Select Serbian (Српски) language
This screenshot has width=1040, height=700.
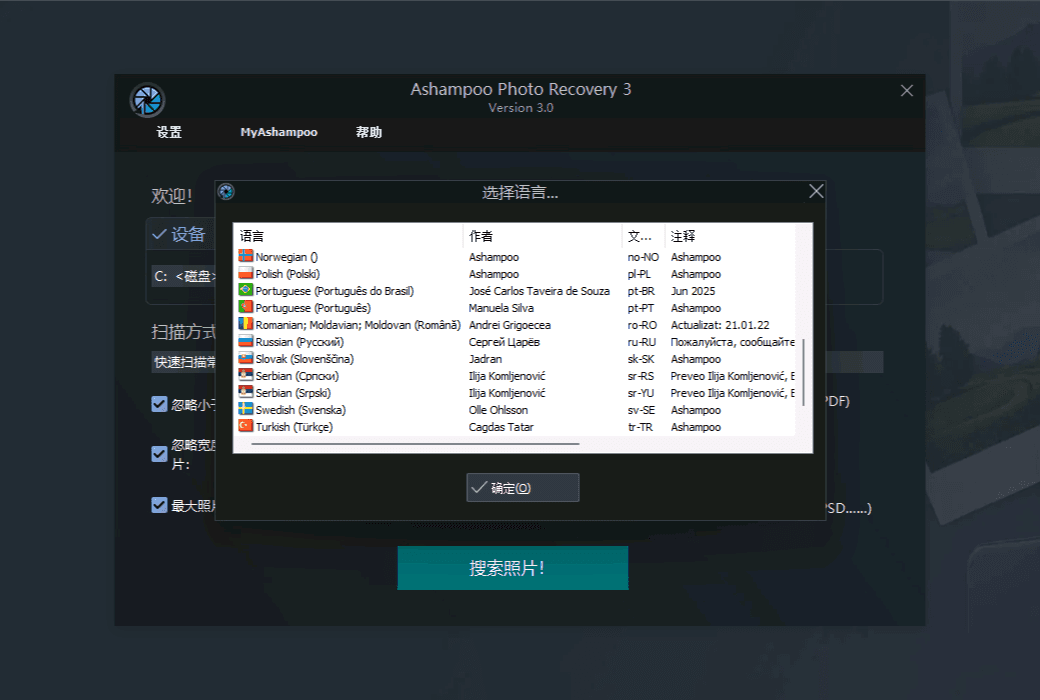coord(297,376)
